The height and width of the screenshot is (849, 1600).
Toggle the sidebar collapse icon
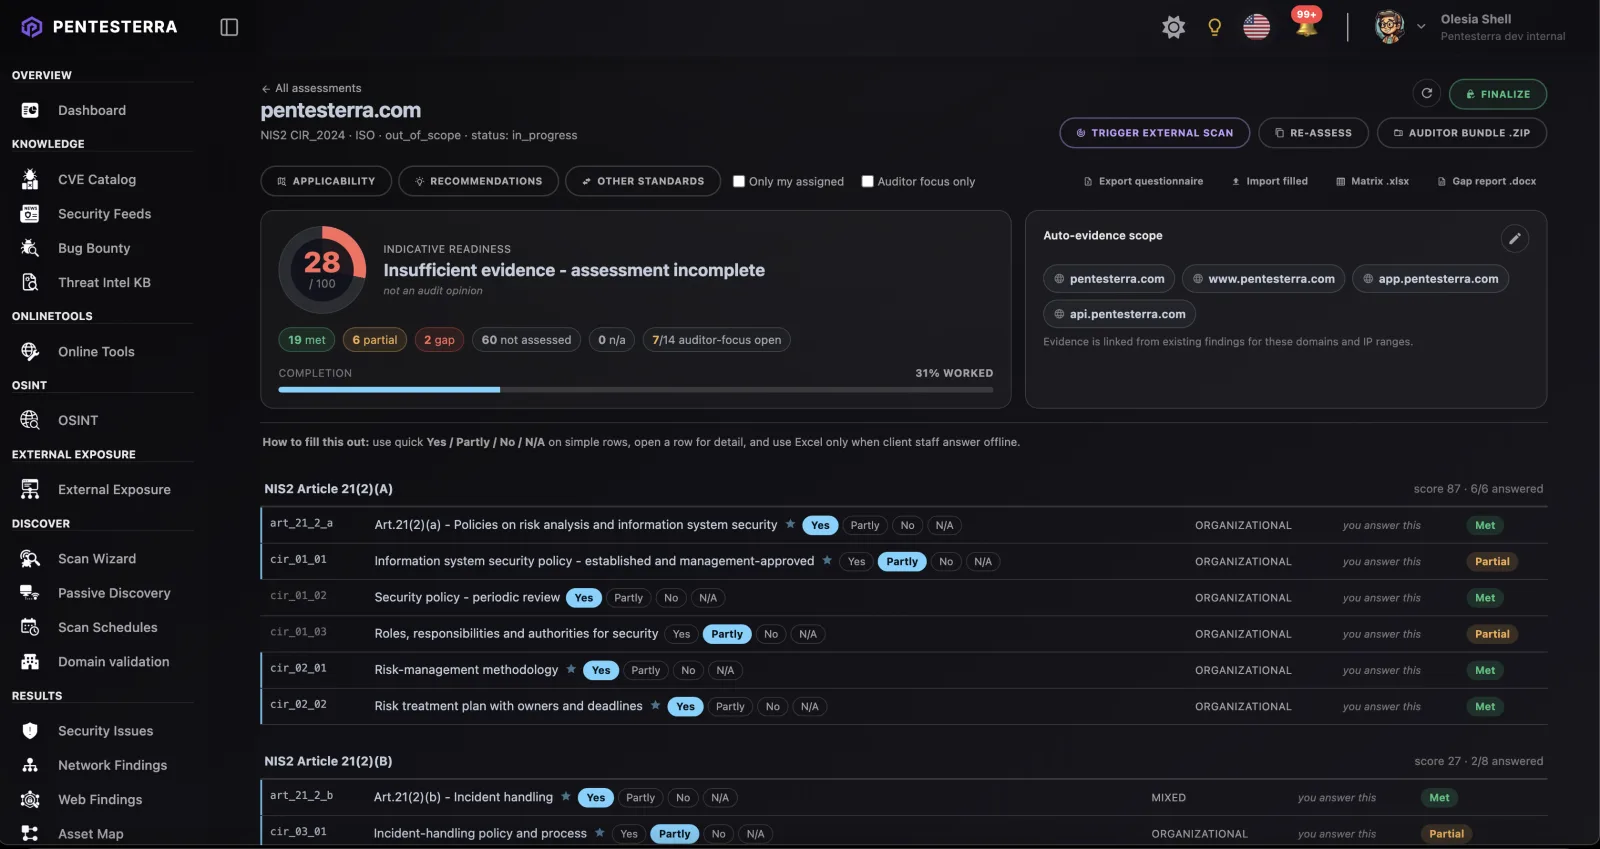coord(229,27)
